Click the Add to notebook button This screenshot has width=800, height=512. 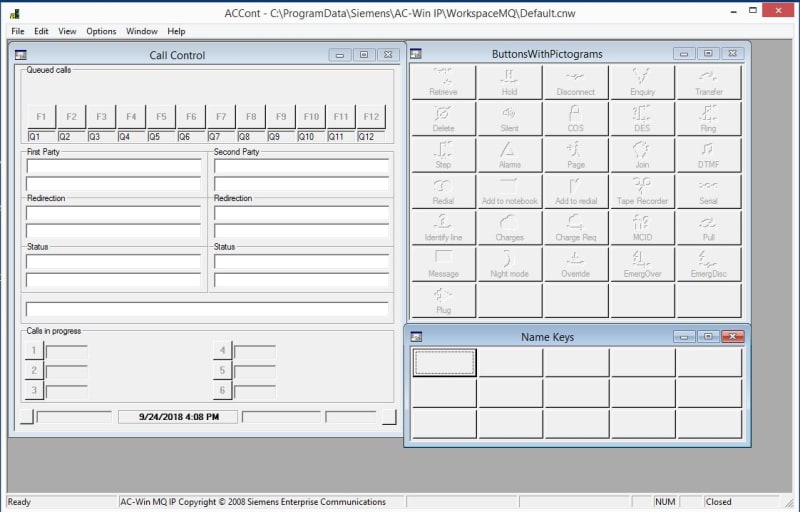[510, 191]
